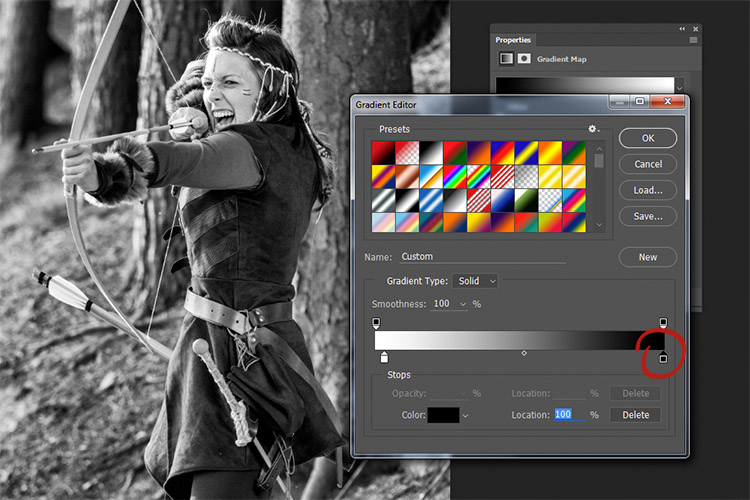
Task: Open the Properties panel options menu
Action: click(693, 40)
